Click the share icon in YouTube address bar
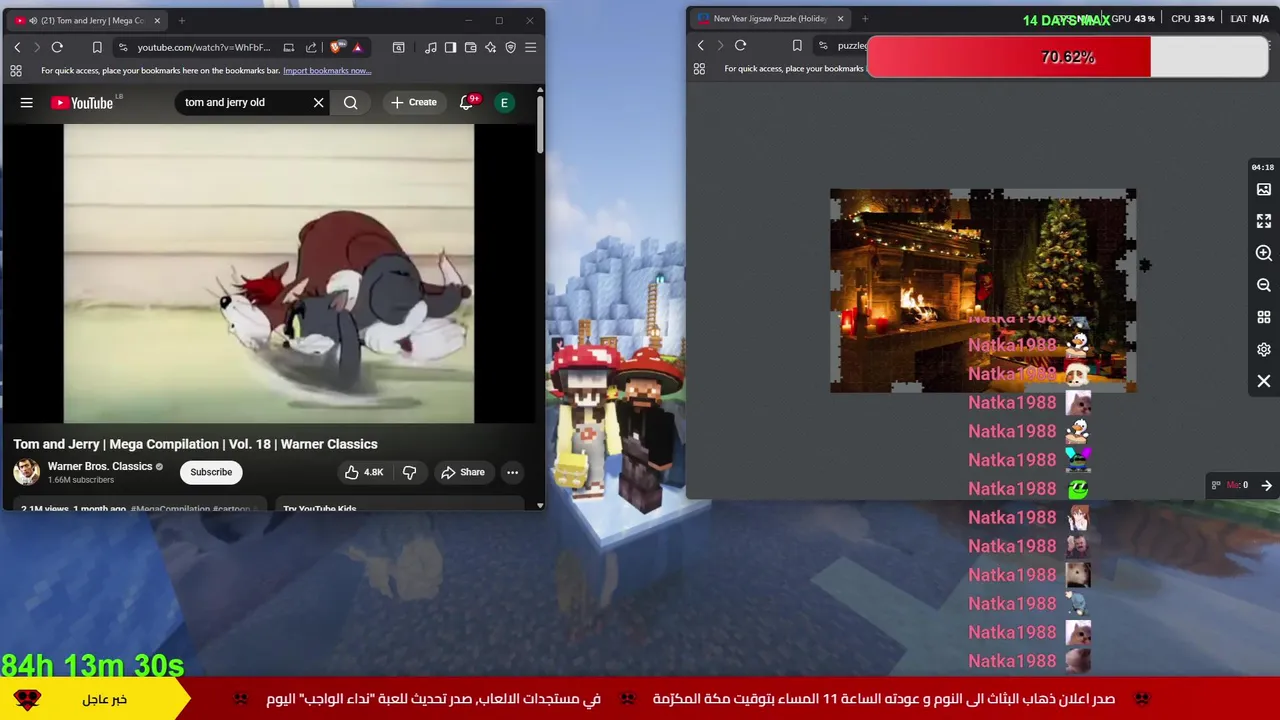Viewport: 1280px width, 720px height. (x=311, y=47)
